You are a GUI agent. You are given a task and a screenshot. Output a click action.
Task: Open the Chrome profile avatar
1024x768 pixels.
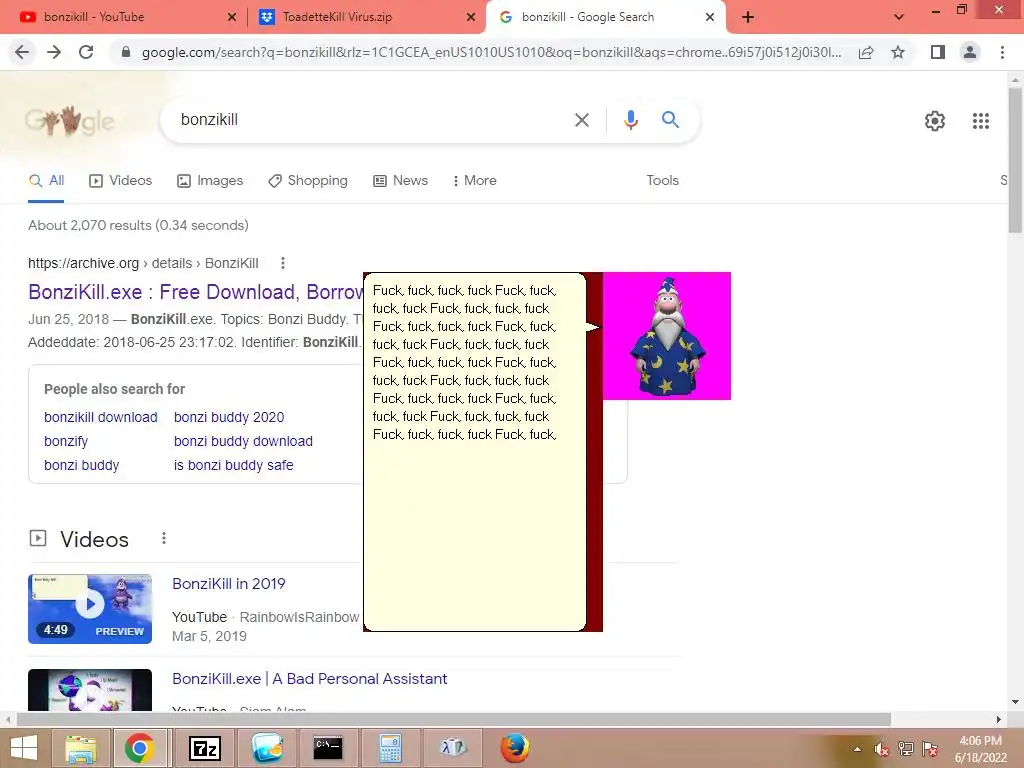(970, 52)
